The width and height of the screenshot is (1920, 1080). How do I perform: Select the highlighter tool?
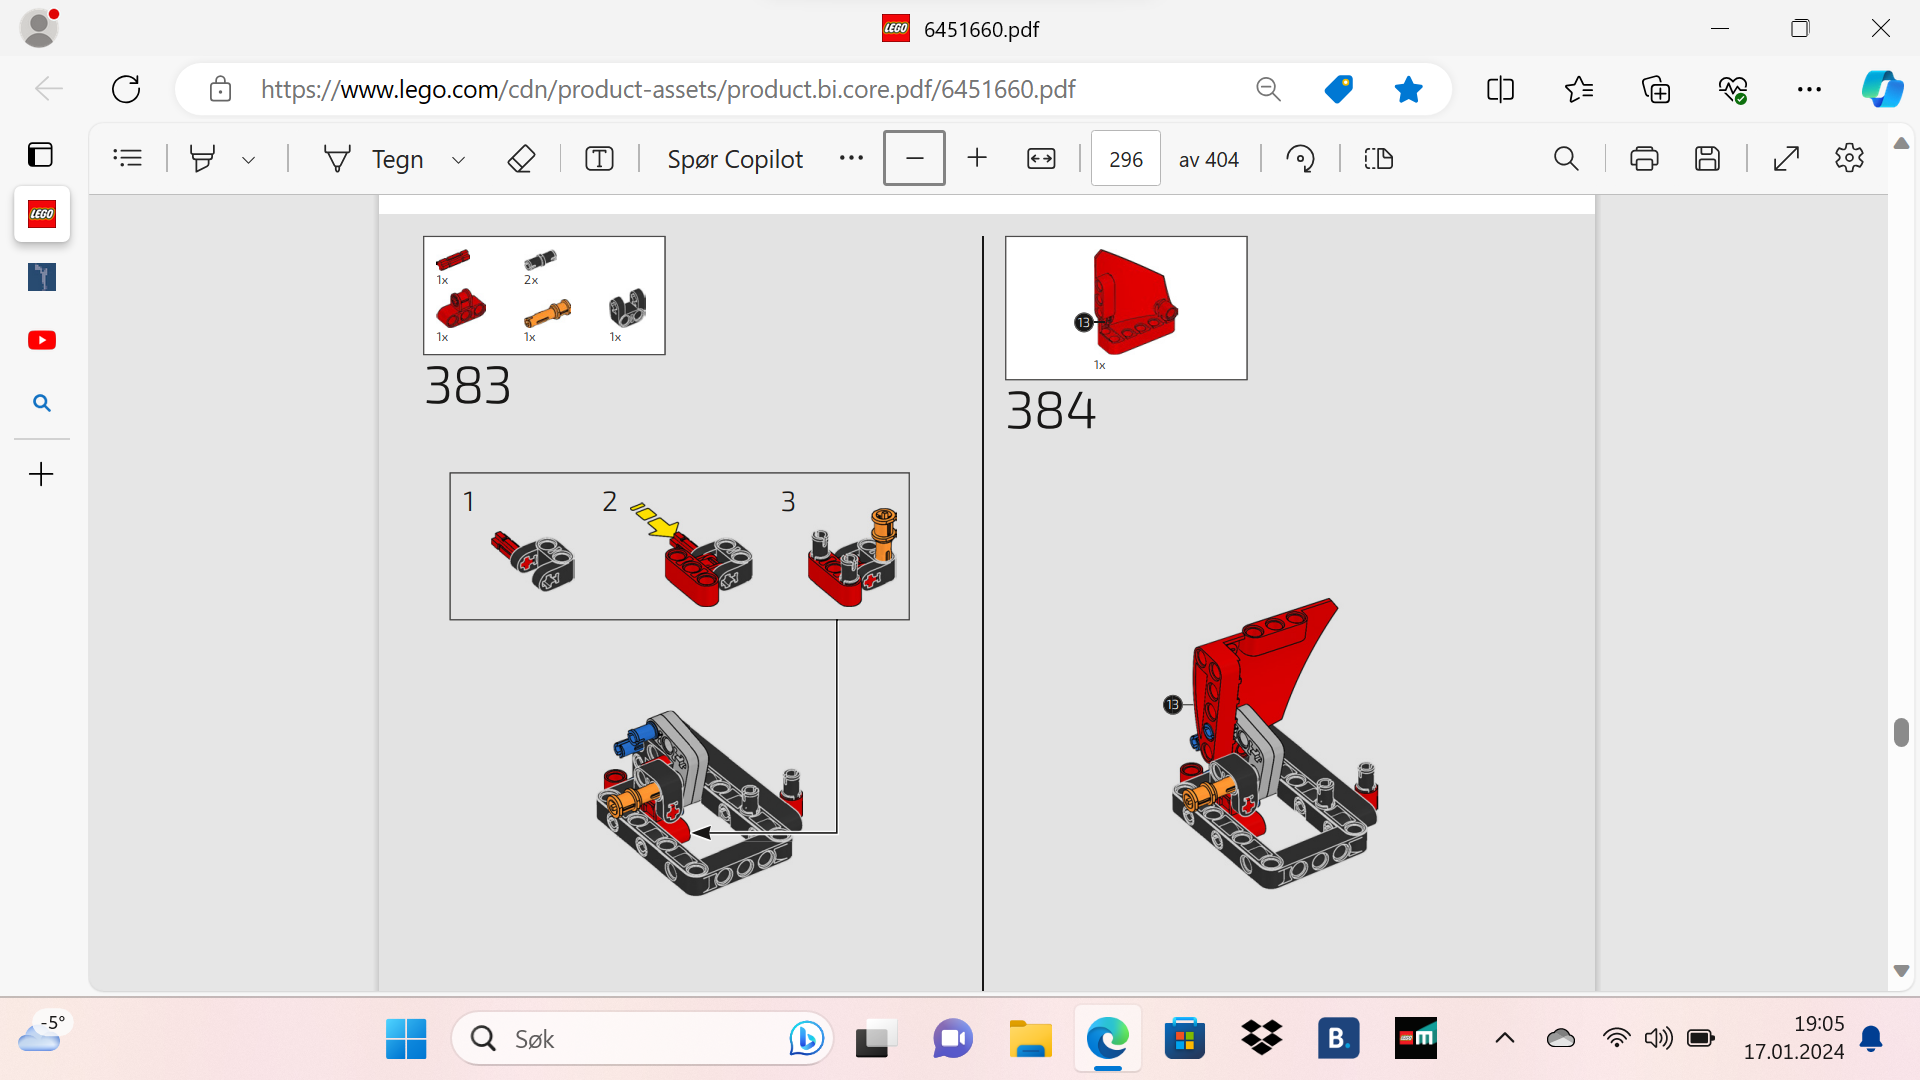pos(203,158)
